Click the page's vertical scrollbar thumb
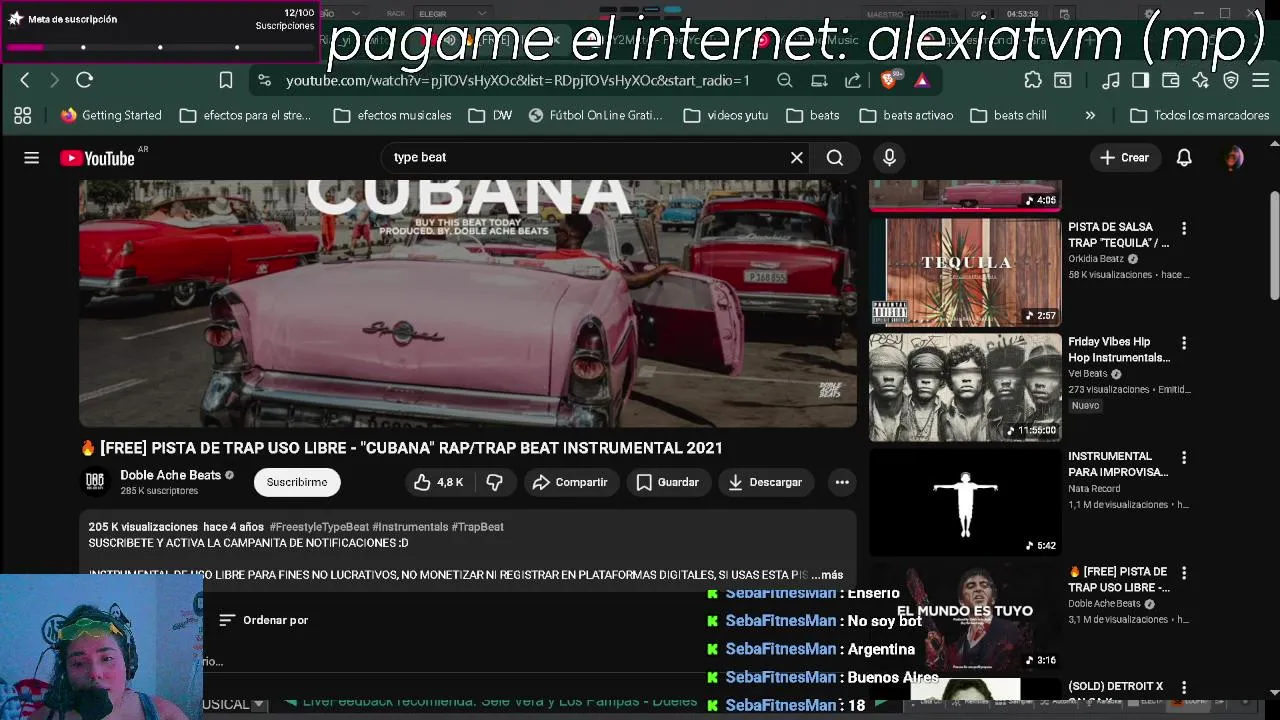 [x=1274, y=245]
